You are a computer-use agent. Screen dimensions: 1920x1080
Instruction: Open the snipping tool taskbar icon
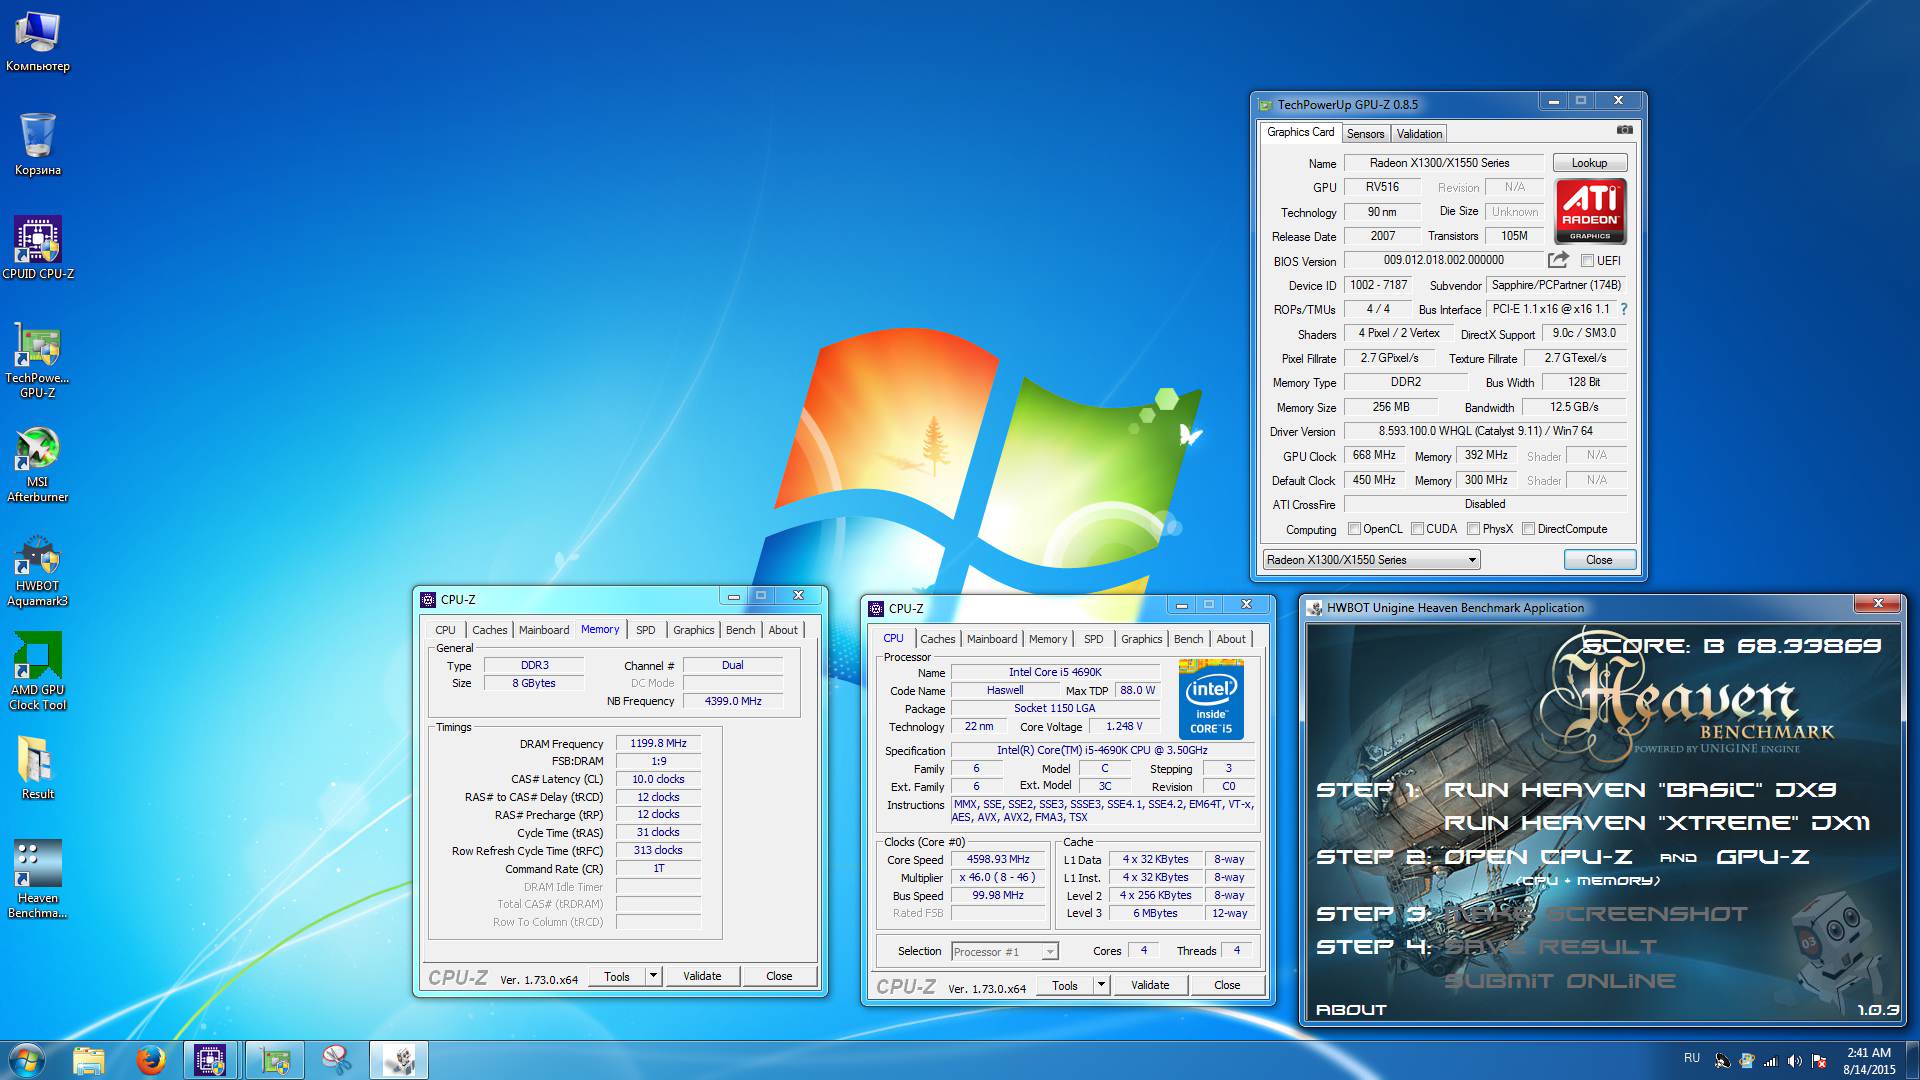point(337,1060)
